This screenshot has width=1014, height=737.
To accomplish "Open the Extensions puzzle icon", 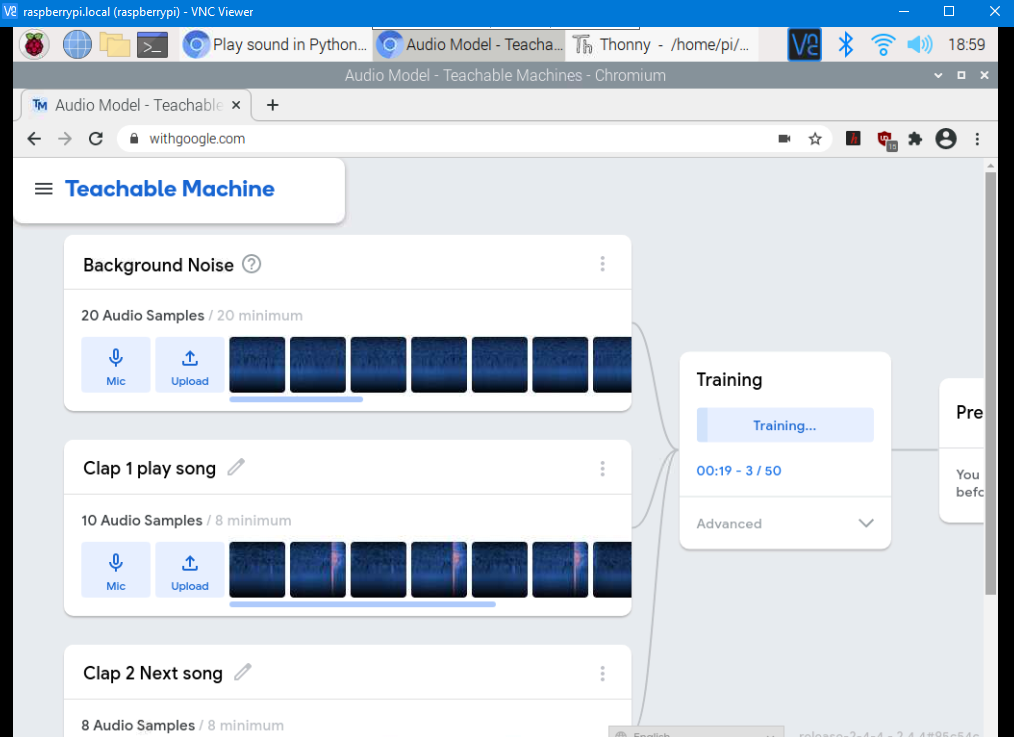I will (x=914, y=138).
